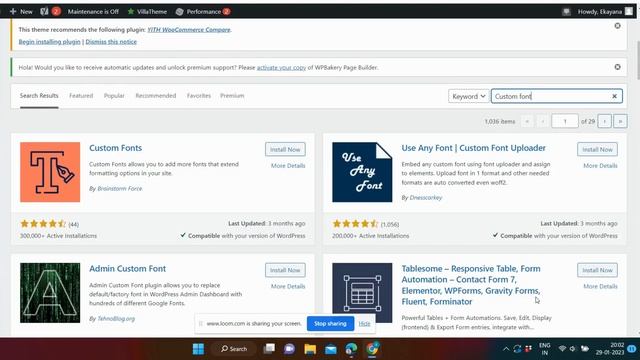Viewport: 640px width, 360px height.
Task: Open Maintenance is Off menu
Action: tap(93, 11)
